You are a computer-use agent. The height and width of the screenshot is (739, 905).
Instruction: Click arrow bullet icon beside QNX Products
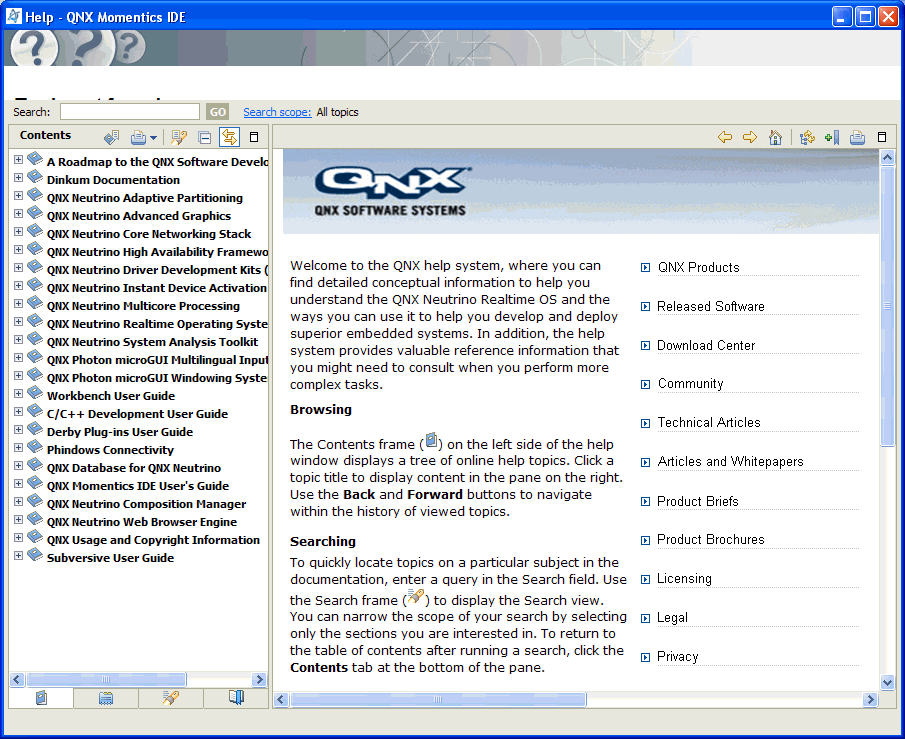click(x=645, y=267)
